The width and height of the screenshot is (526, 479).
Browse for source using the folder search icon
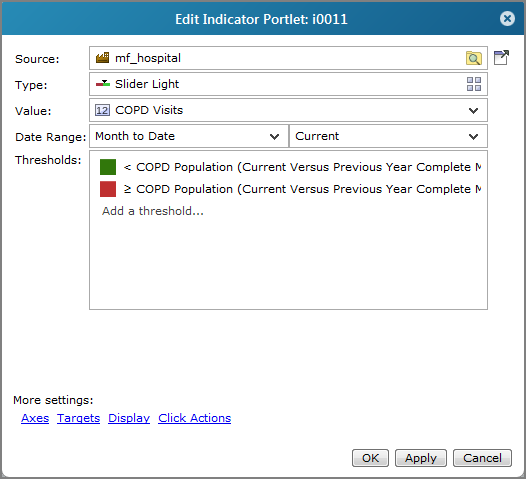point(474,58)
